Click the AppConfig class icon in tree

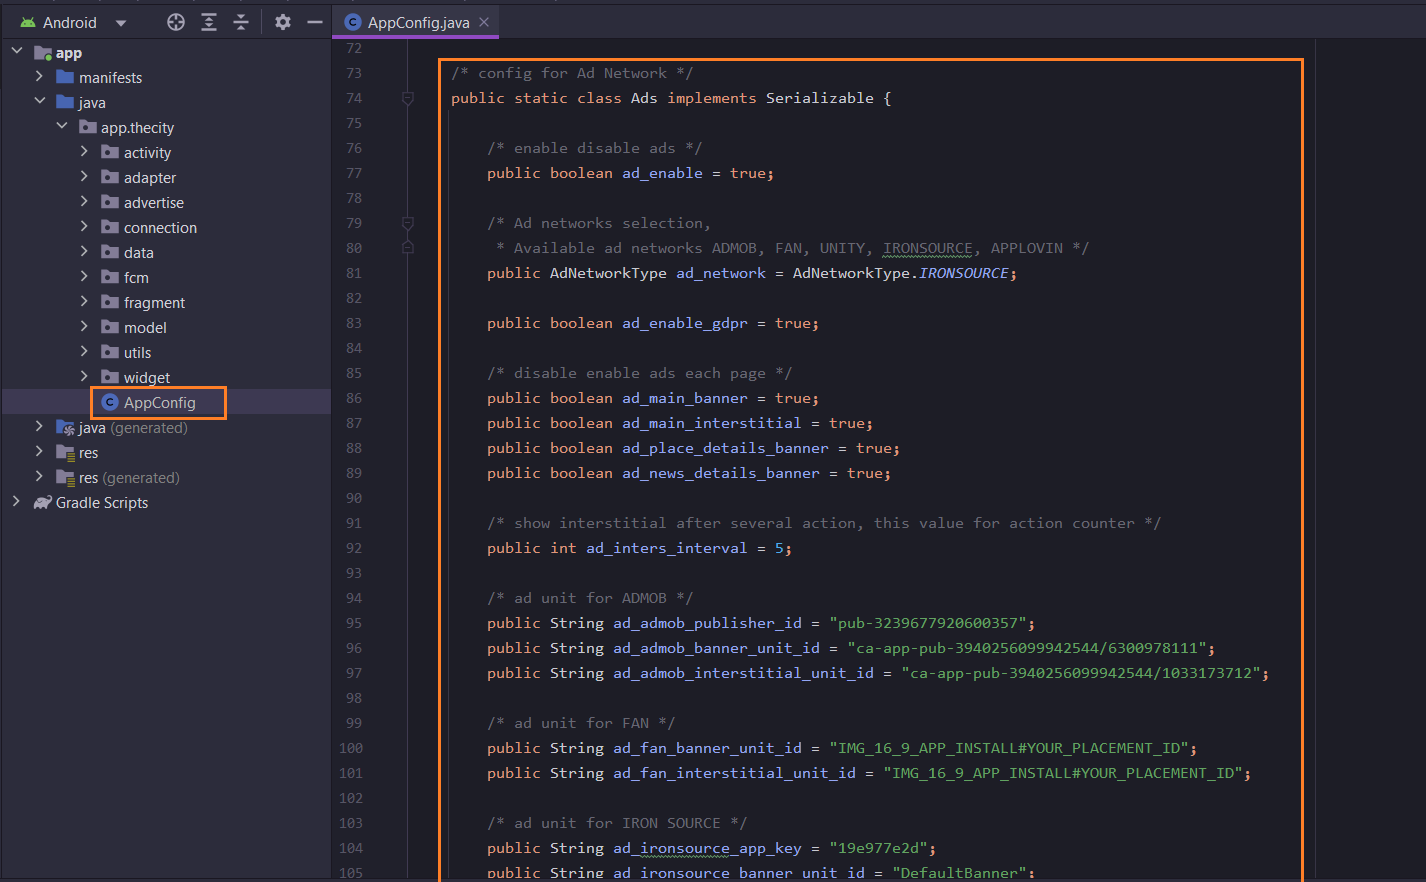coord(110,403)
